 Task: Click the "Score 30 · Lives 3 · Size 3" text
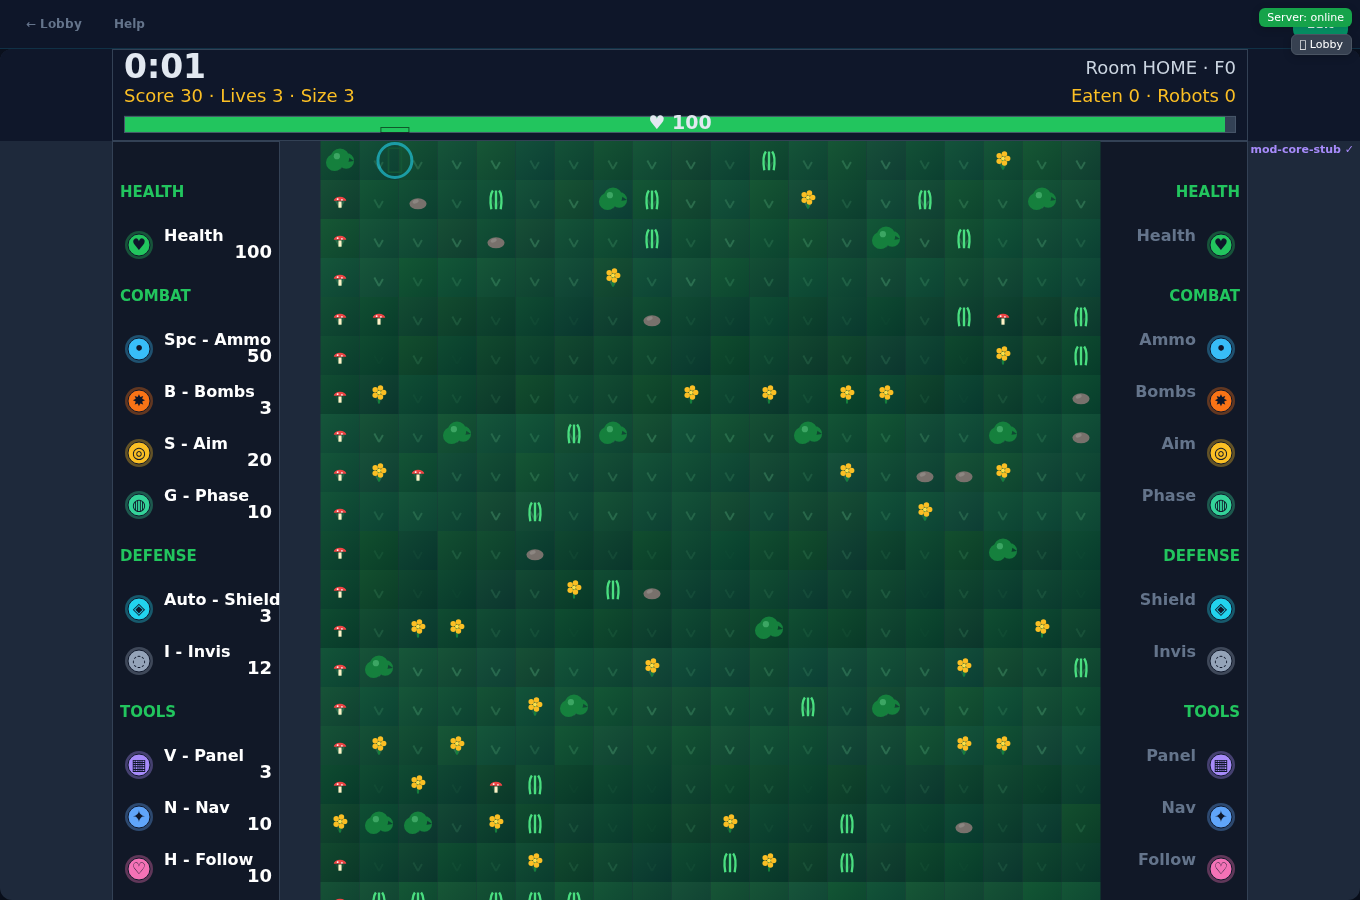click(x=239, y=96)
